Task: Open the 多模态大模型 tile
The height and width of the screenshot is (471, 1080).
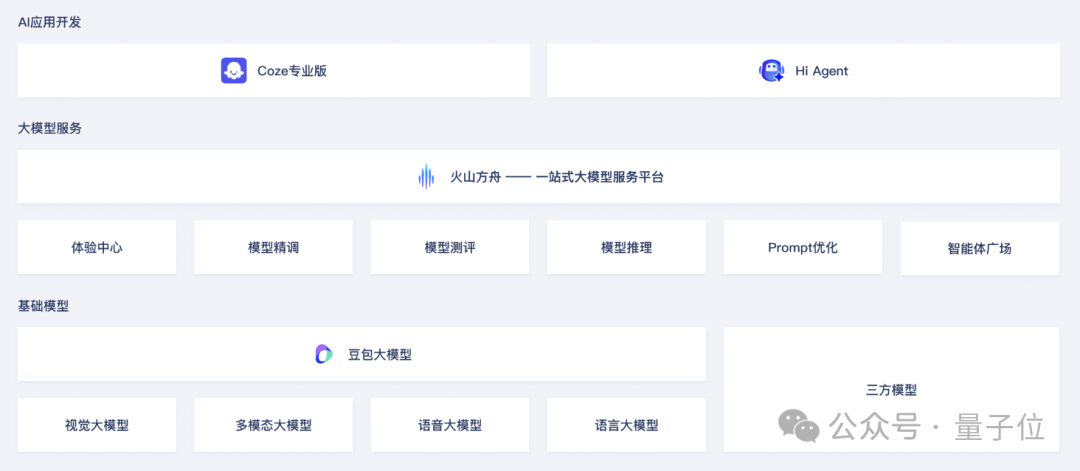Action: pos(273,425)
